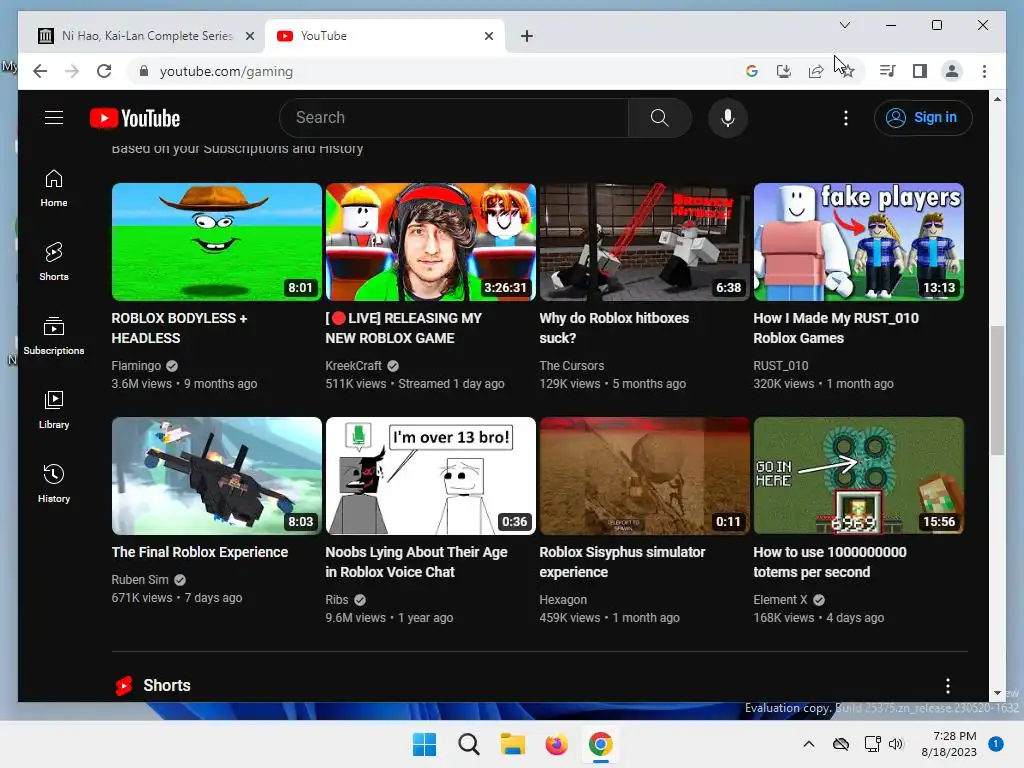This screenshot has height=768, width=1024.
Task: Start voice search with microphone icon
Action: click(x=728, y=118)
